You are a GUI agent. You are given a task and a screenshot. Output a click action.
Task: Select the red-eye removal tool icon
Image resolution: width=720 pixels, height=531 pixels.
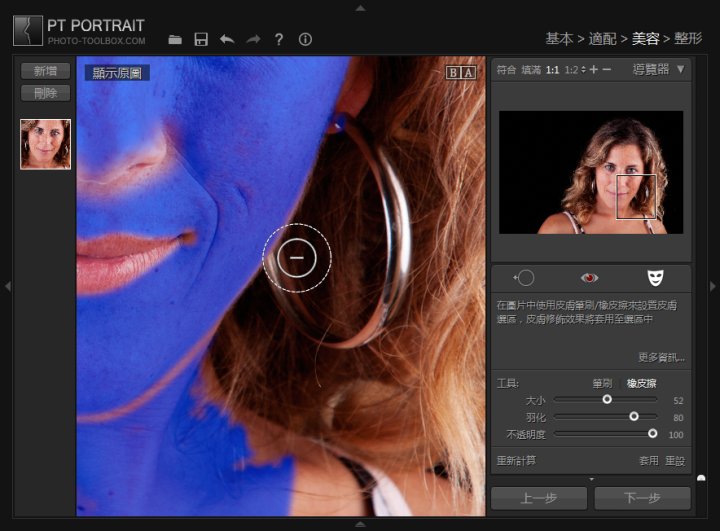click(x=589, y=278)
